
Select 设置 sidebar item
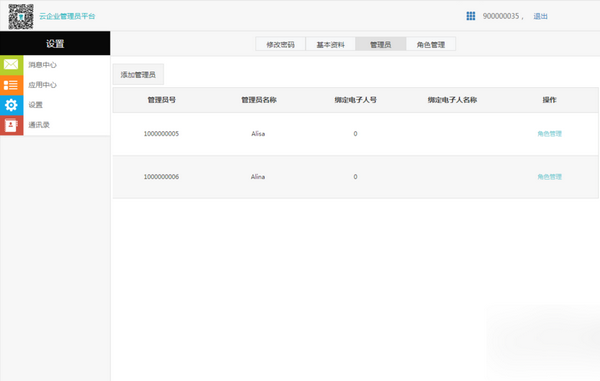point(36,105)
